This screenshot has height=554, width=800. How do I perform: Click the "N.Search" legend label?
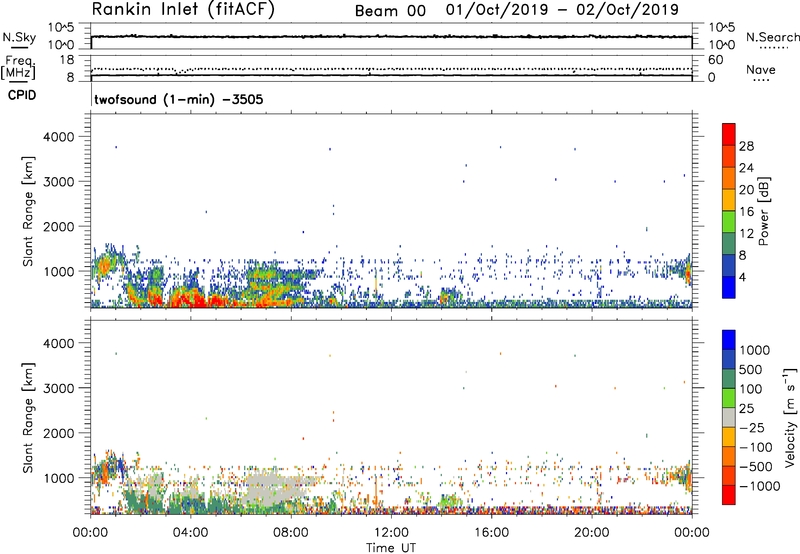[x=772, y=37]
